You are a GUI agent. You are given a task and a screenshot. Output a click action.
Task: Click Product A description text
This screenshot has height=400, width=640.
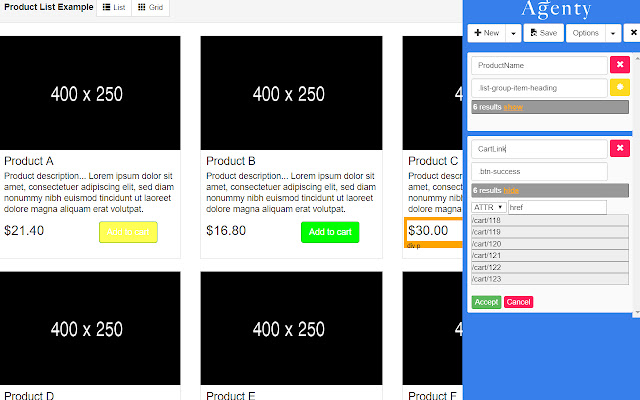click(x=89, y=193)
